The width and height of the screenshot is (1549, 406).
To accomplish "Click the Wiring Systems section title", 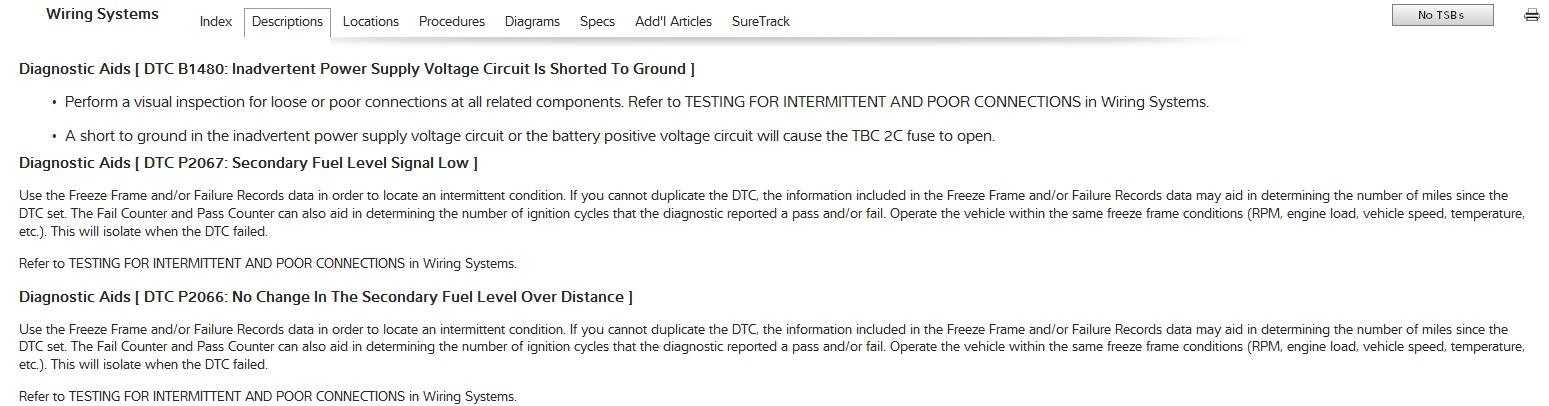I will pos(102,15).
